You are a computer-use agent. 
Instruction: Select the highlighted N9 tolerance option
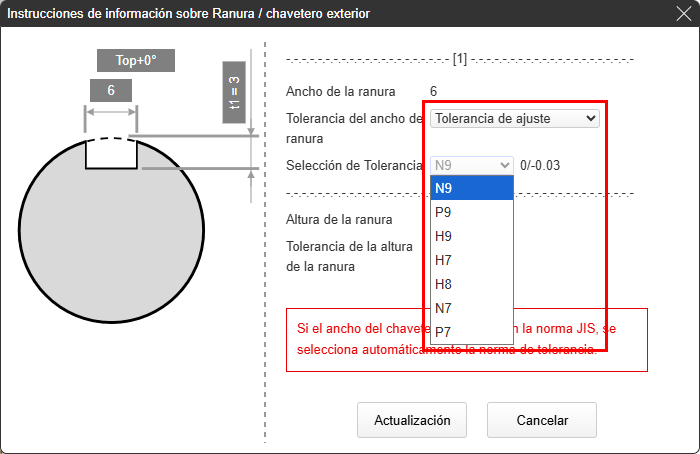471,188
